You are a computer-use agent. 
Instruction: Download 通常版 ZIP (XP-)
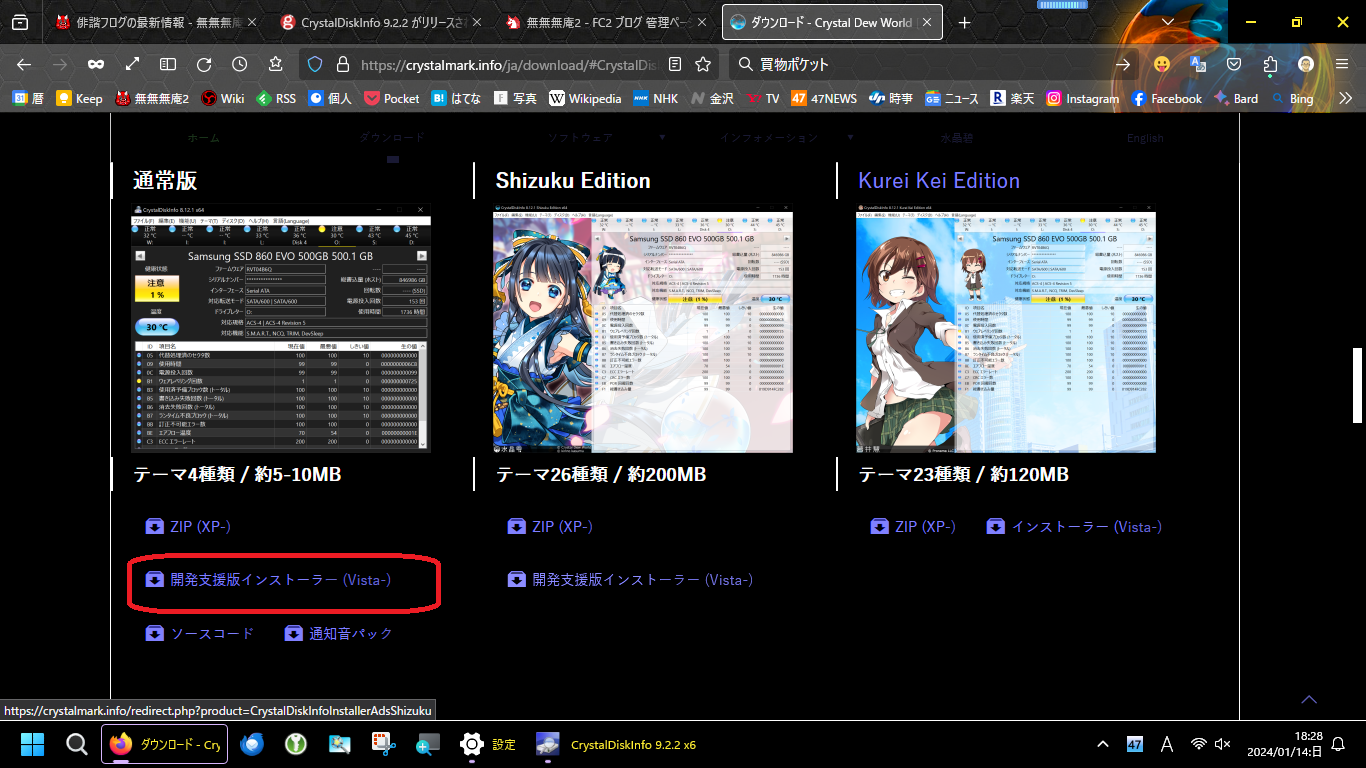click(x=188, y=526)
